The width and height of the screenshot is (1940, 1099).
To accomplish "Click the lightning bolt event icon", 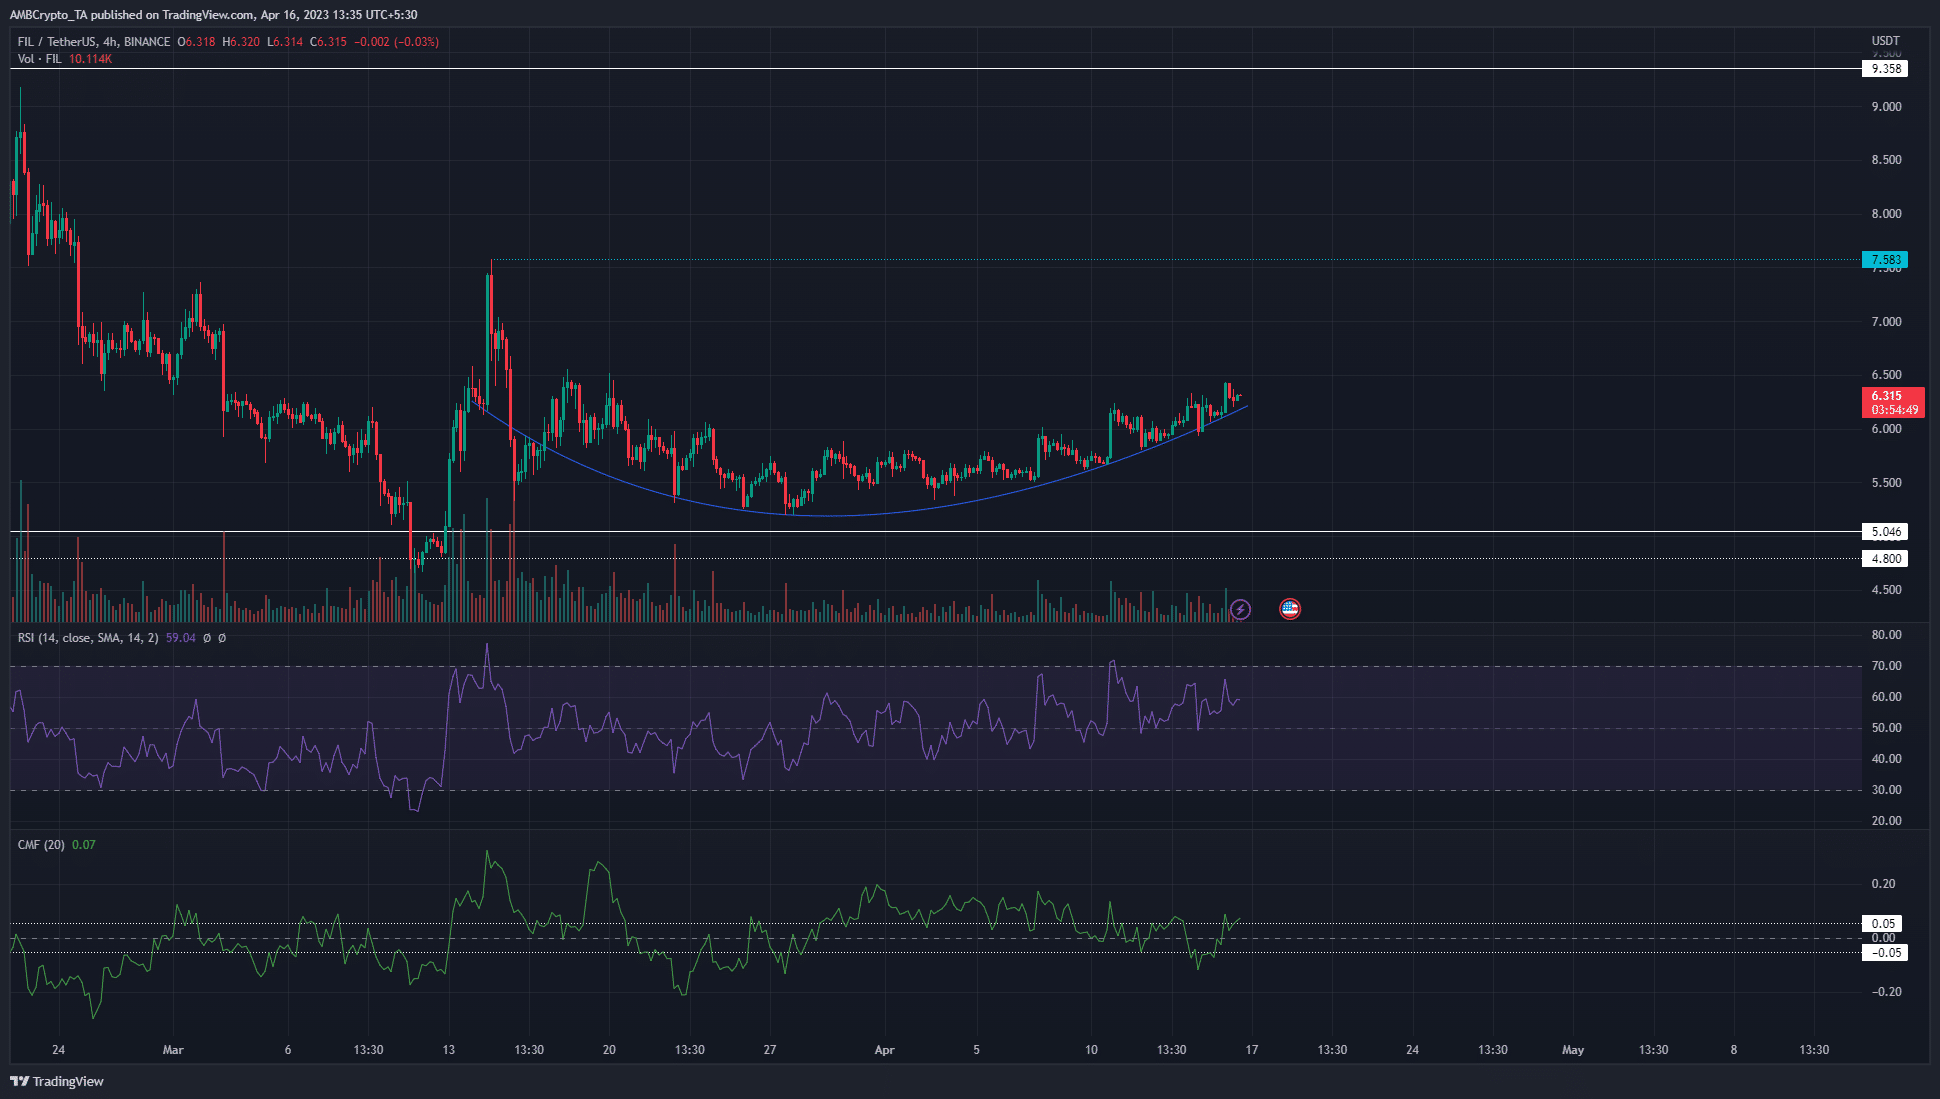I will (1240, 609).
